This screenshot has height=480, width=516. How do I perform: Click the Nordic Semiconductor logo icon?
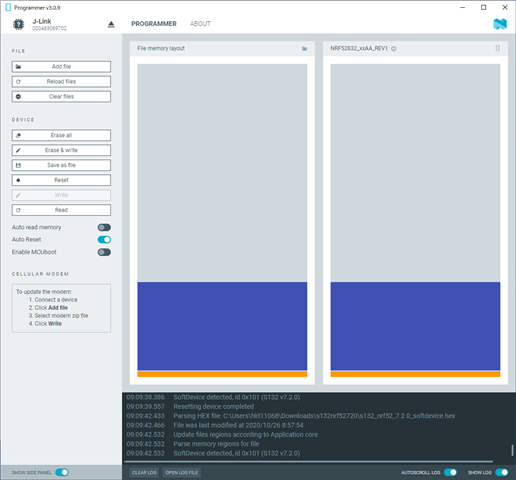pos(500,24)
